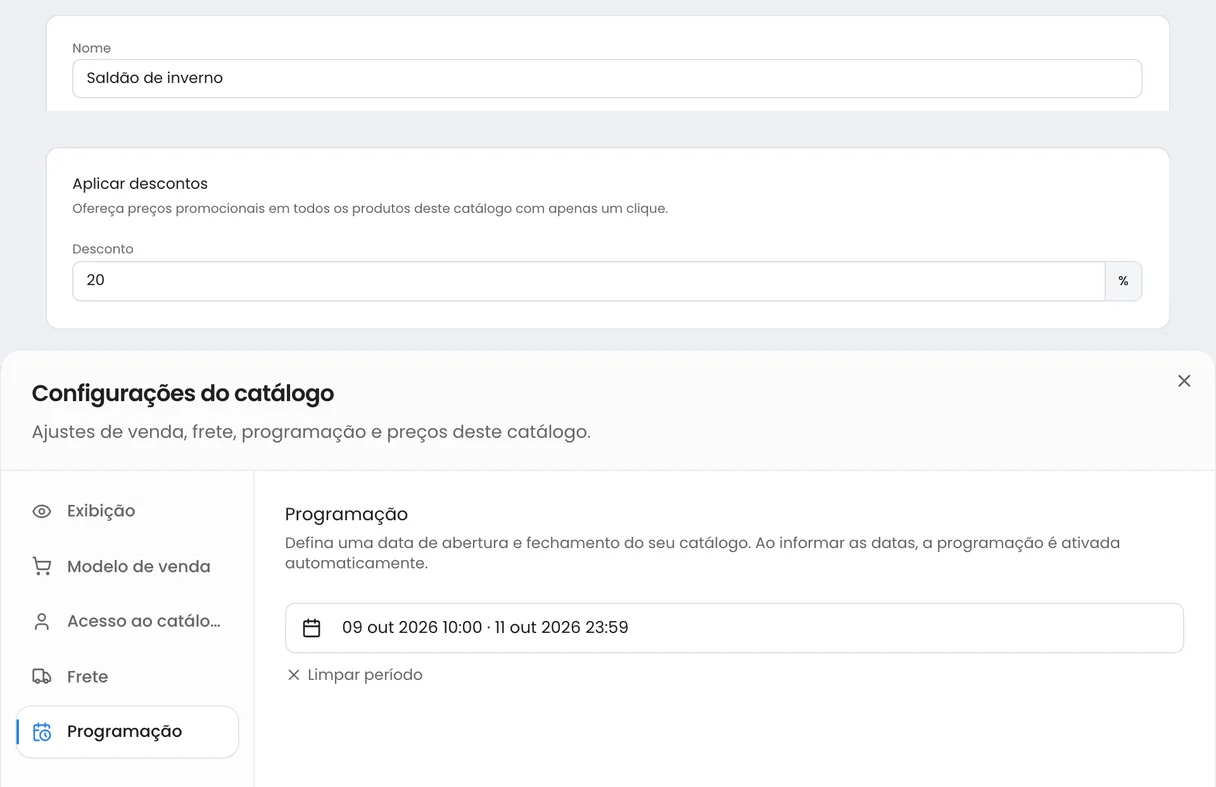Click the text Ofereça preços promocionais

tap(370, 209)
